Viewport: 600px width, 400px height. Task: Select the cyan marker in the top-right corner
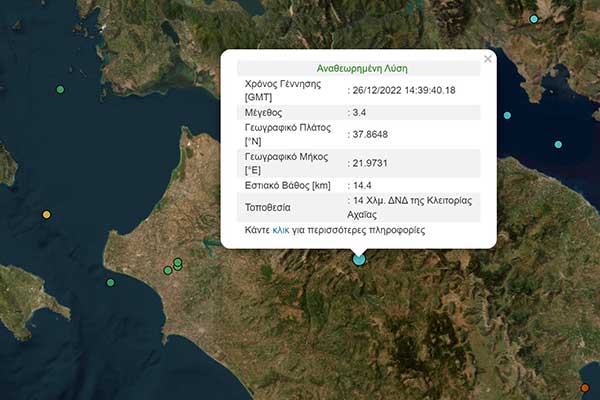pos(534,19)
